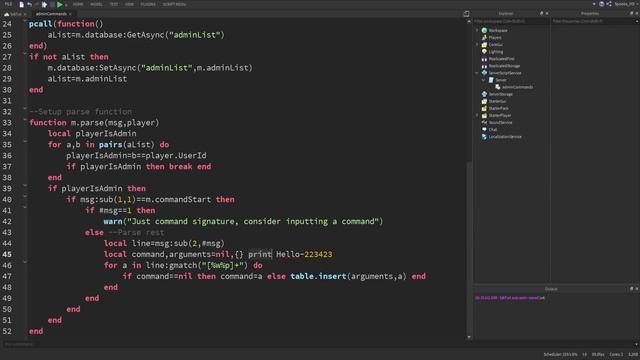Click the purple log message in Output
The height and width of the screenshot is (360, 640).
click(509, 298)
